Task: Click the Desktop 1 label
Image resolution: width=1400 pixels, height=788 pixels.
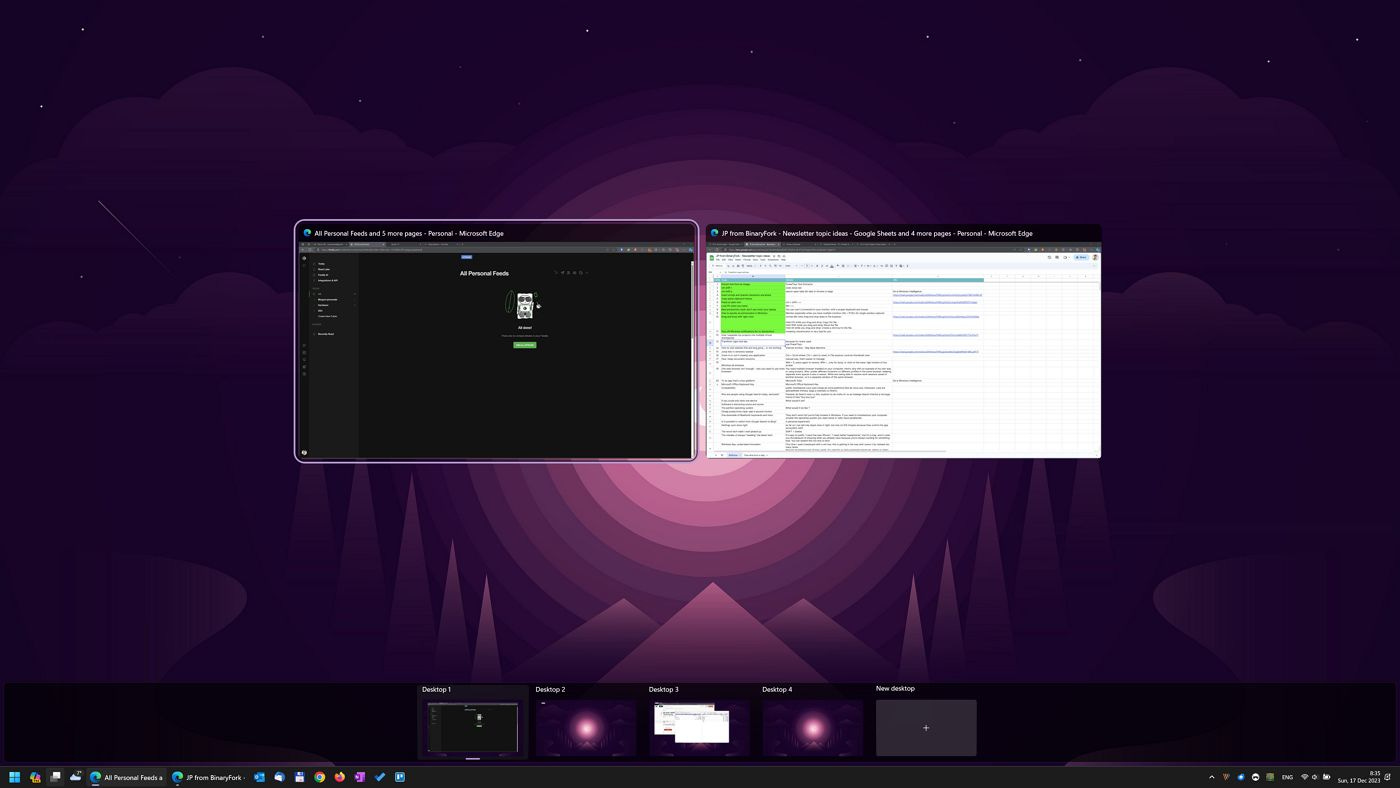Action: [x=436, y=689]
